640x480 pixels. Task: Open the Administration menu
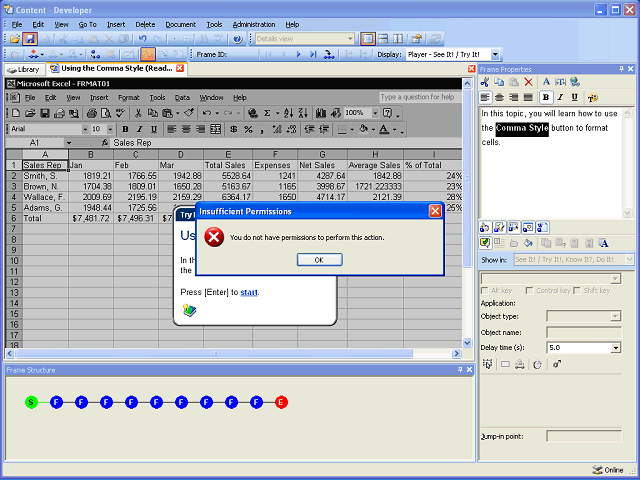click(254, 24)
